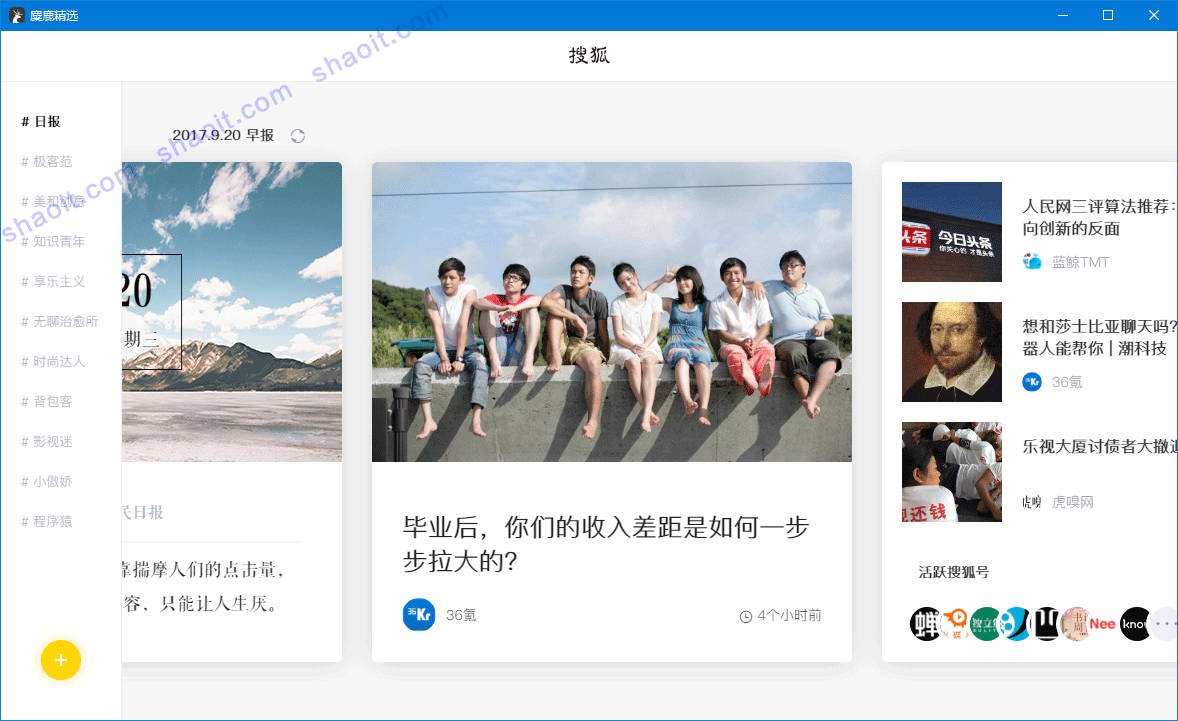
Task: Go to the 无聊治愈所 channel
Action: 59,321
